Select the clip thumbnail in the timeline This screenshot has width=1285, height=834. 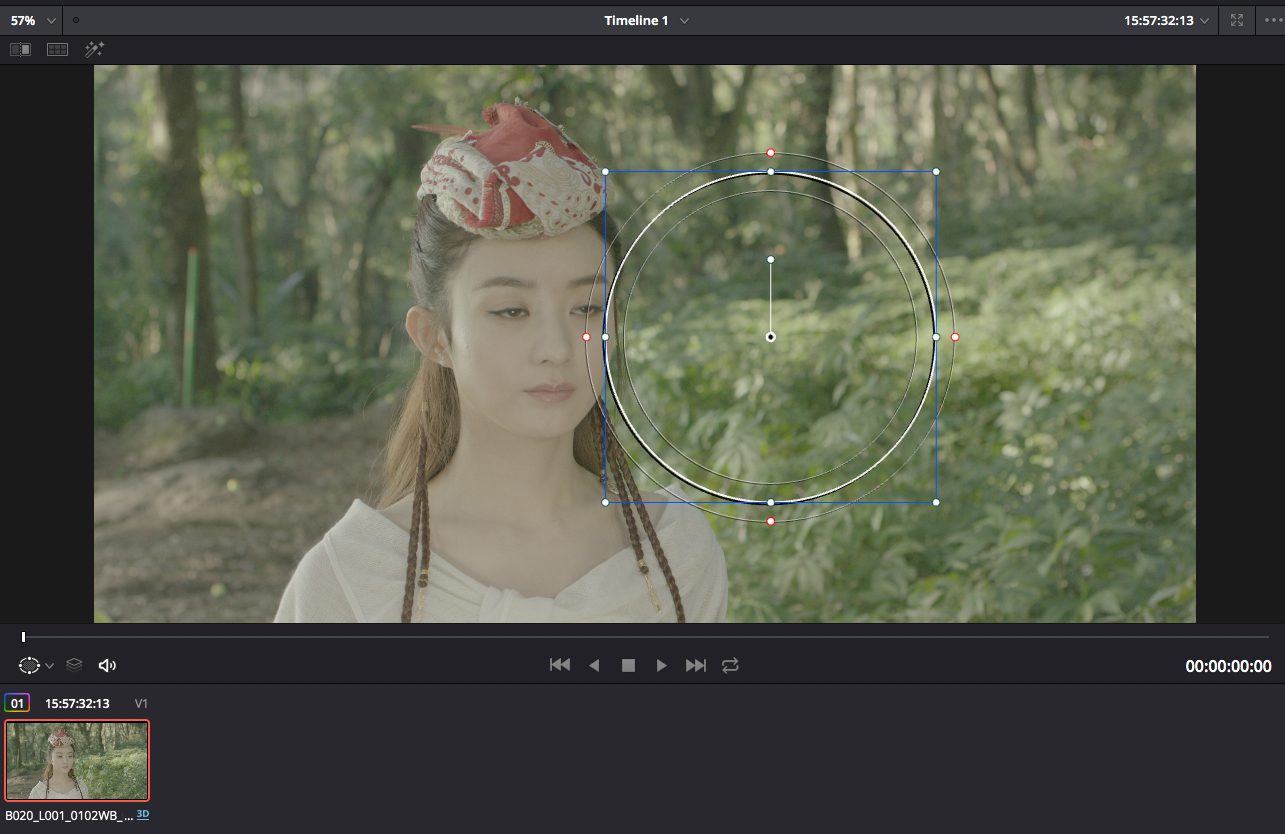click(77, 761)
